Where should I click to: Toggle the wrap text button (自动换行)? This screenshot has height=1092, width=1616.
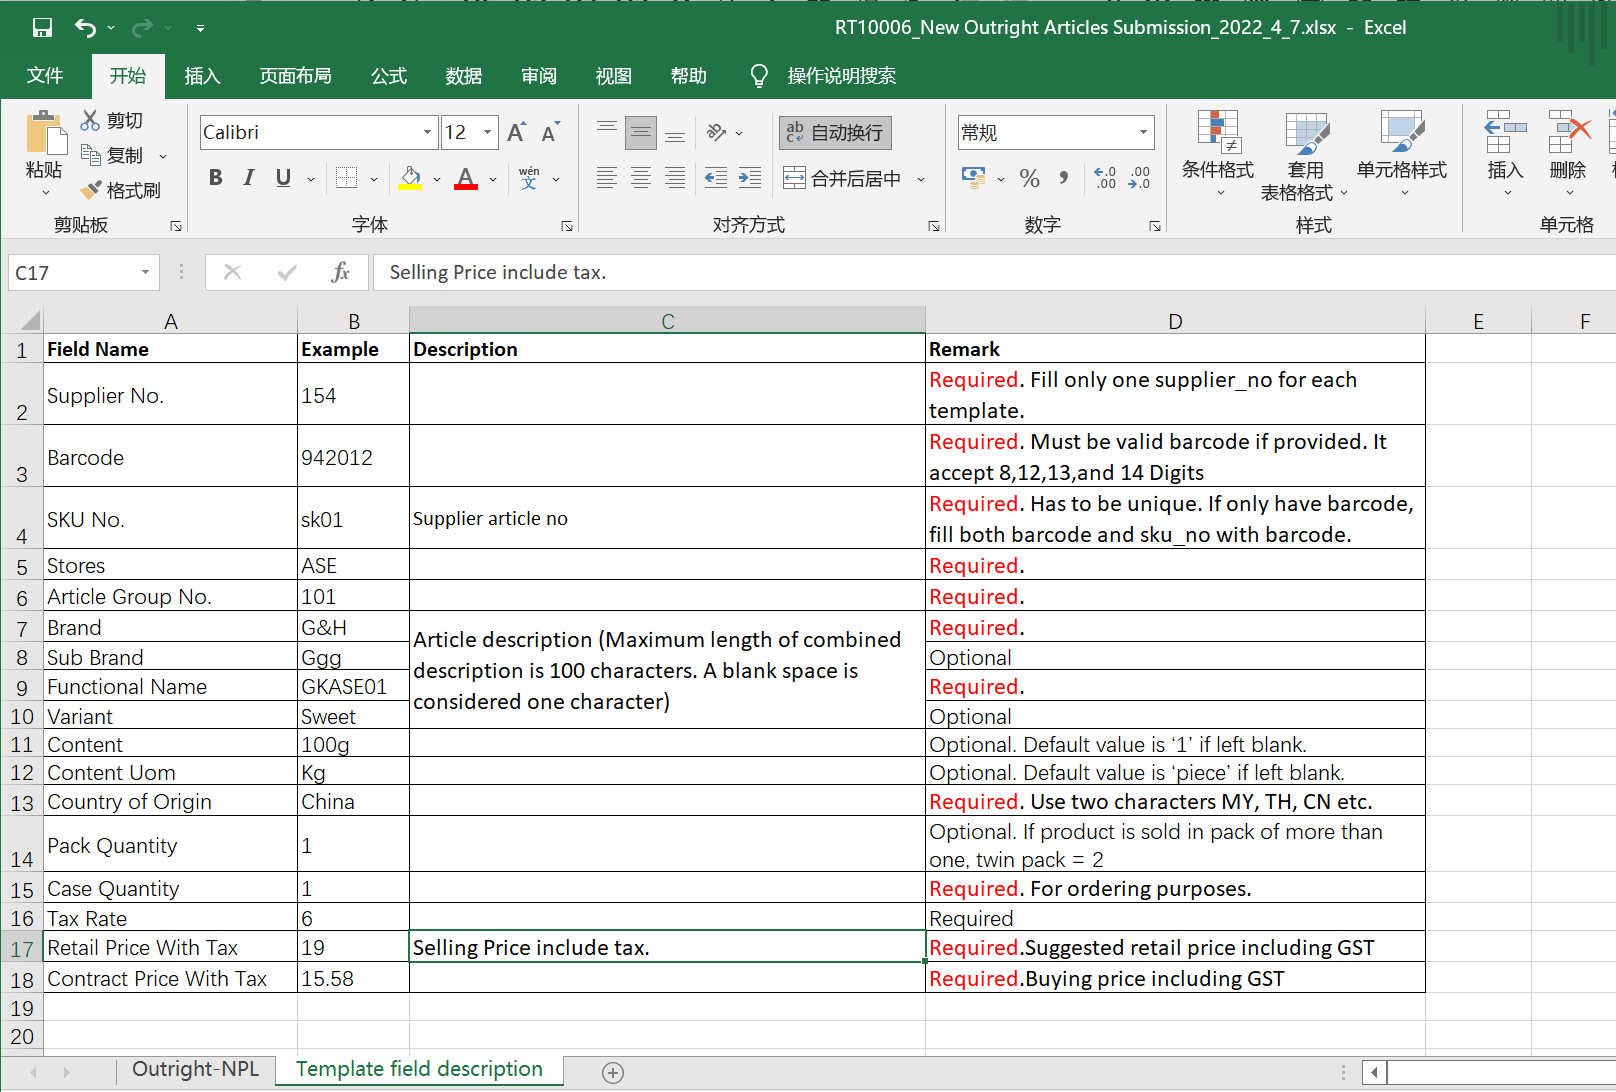pos(835,133)
